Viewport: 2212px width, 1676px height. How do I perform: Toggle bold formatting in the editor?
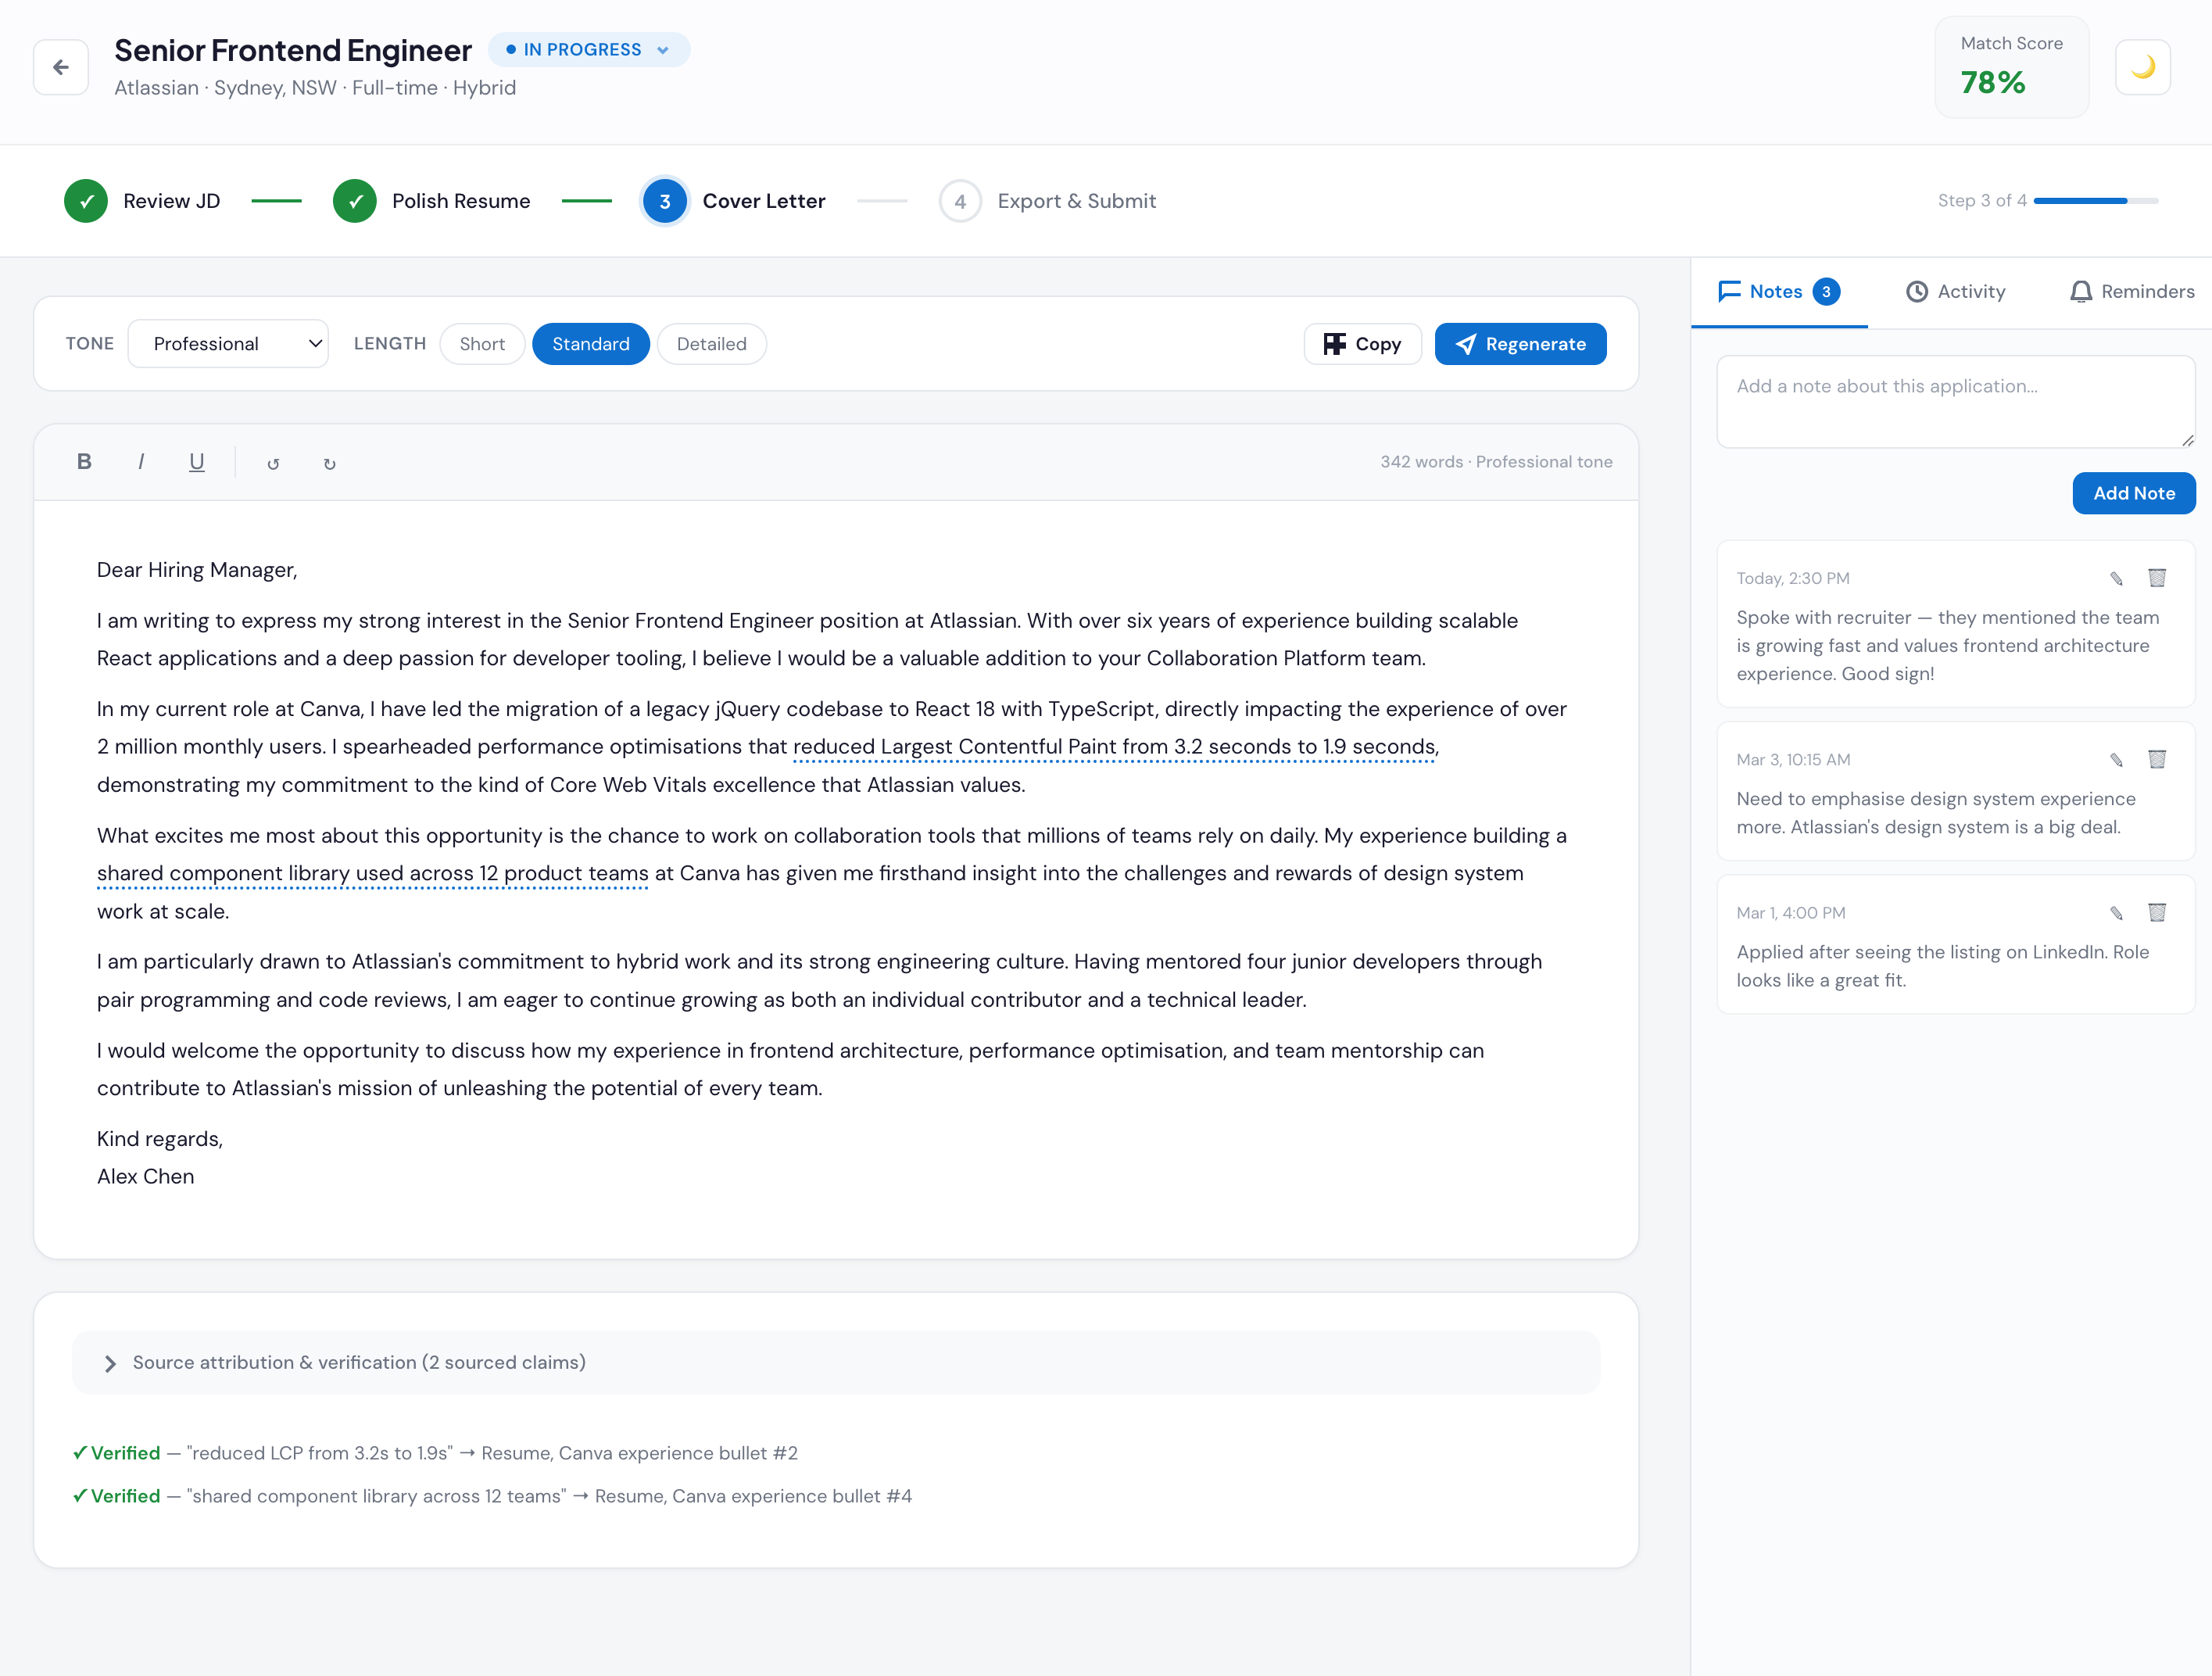pyautogui.click(x=84, y=461)
